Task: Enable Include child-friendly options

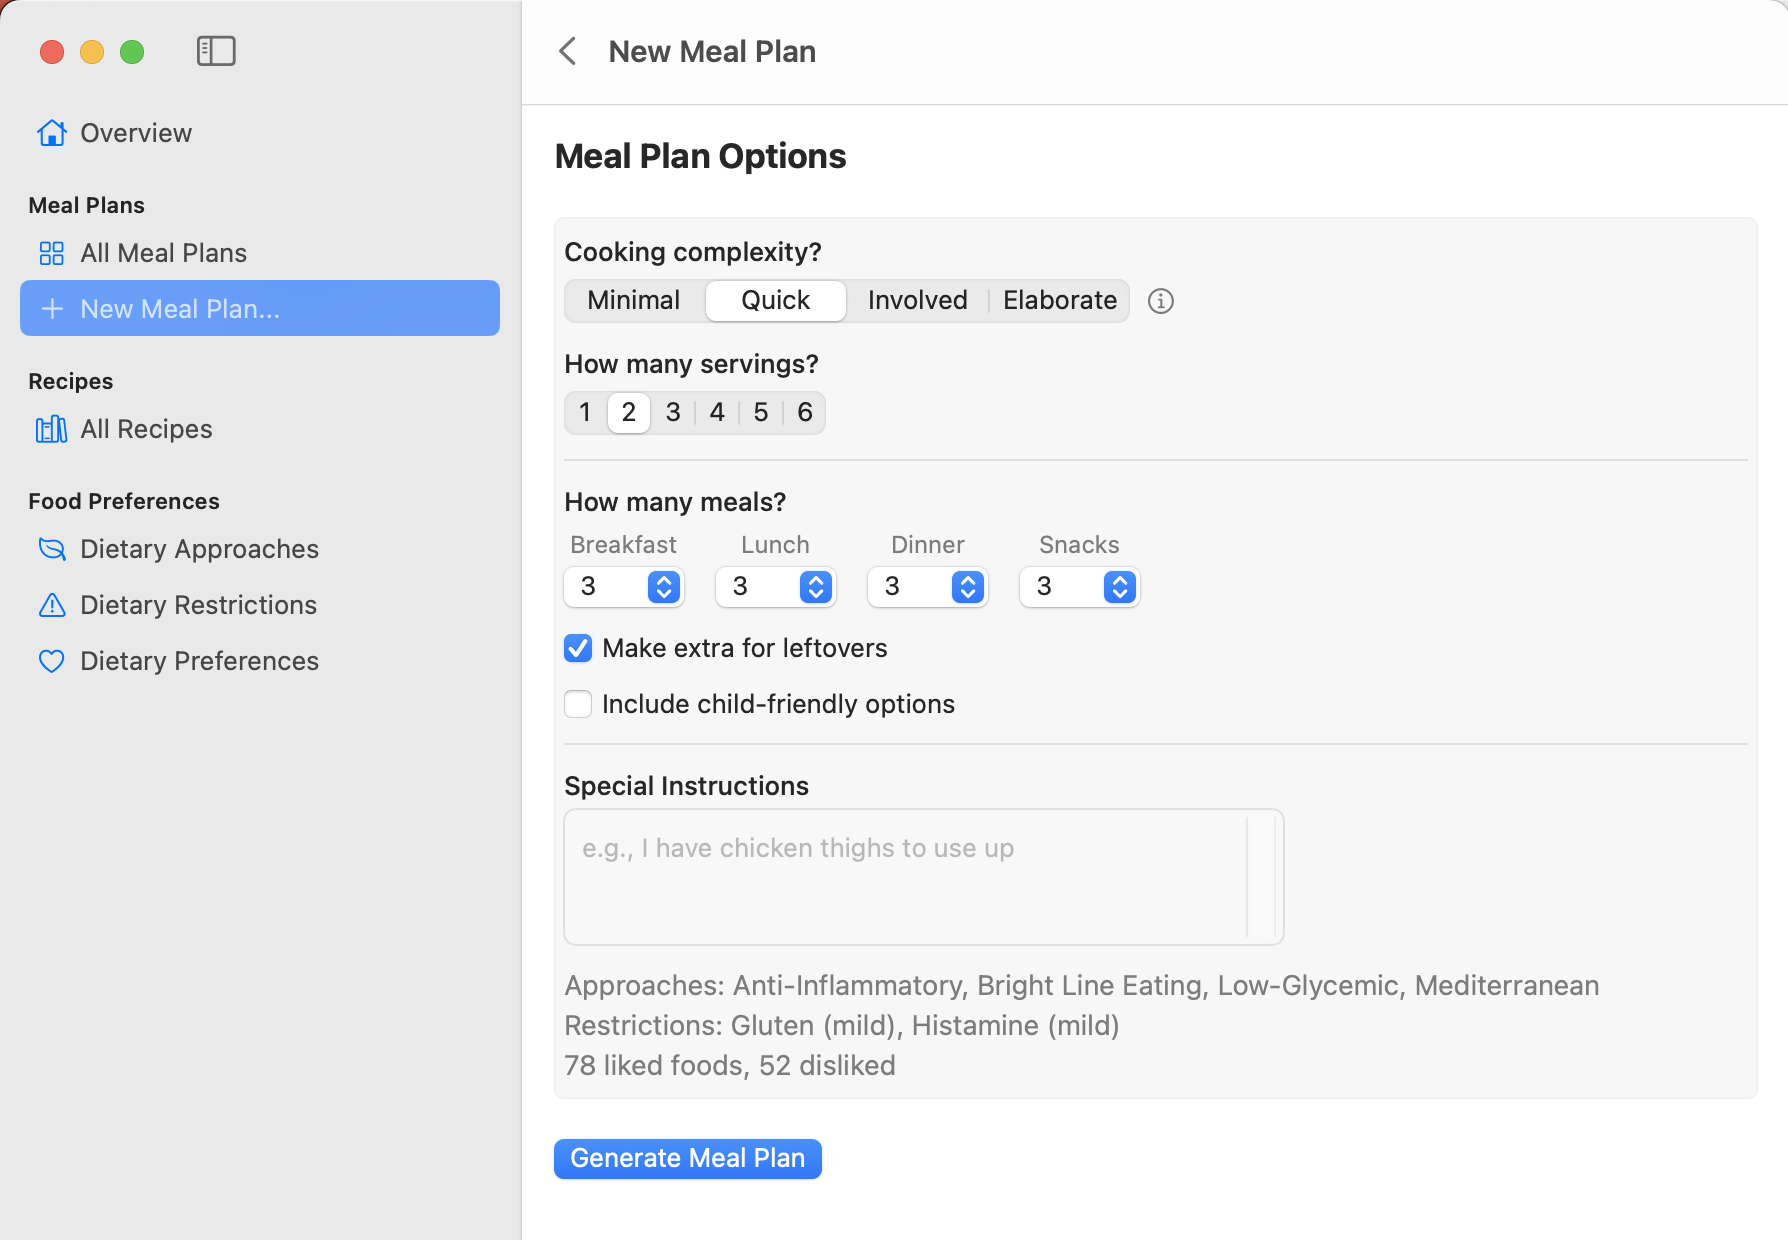Action: (x=578, y=704)
